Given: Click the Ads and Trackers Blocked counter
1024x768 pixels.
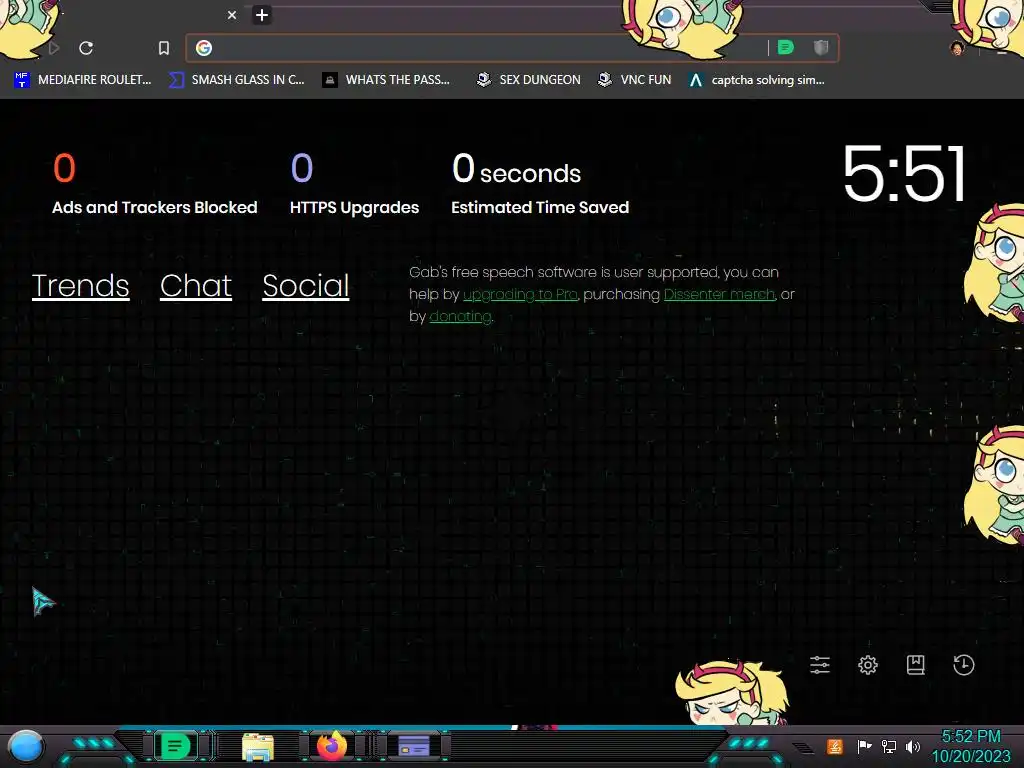Looking at the screenshot, I should tap(155, 184).
